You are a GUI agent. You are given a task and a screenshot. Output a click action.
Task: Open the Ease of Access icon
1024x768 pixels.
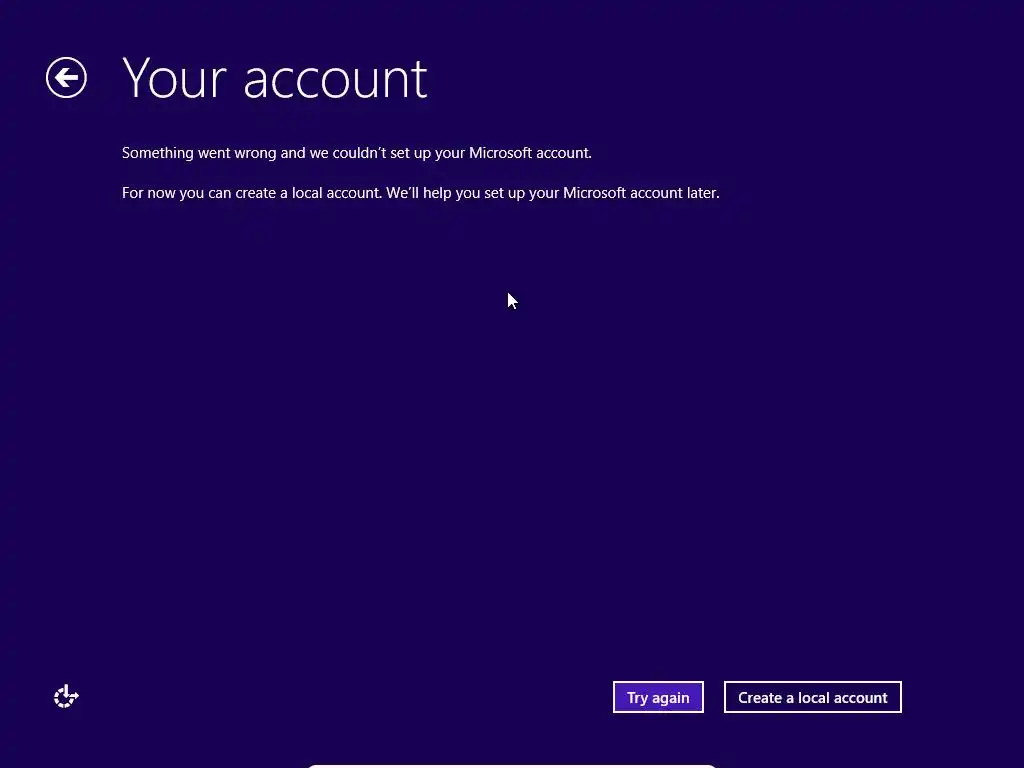[66, 697]
